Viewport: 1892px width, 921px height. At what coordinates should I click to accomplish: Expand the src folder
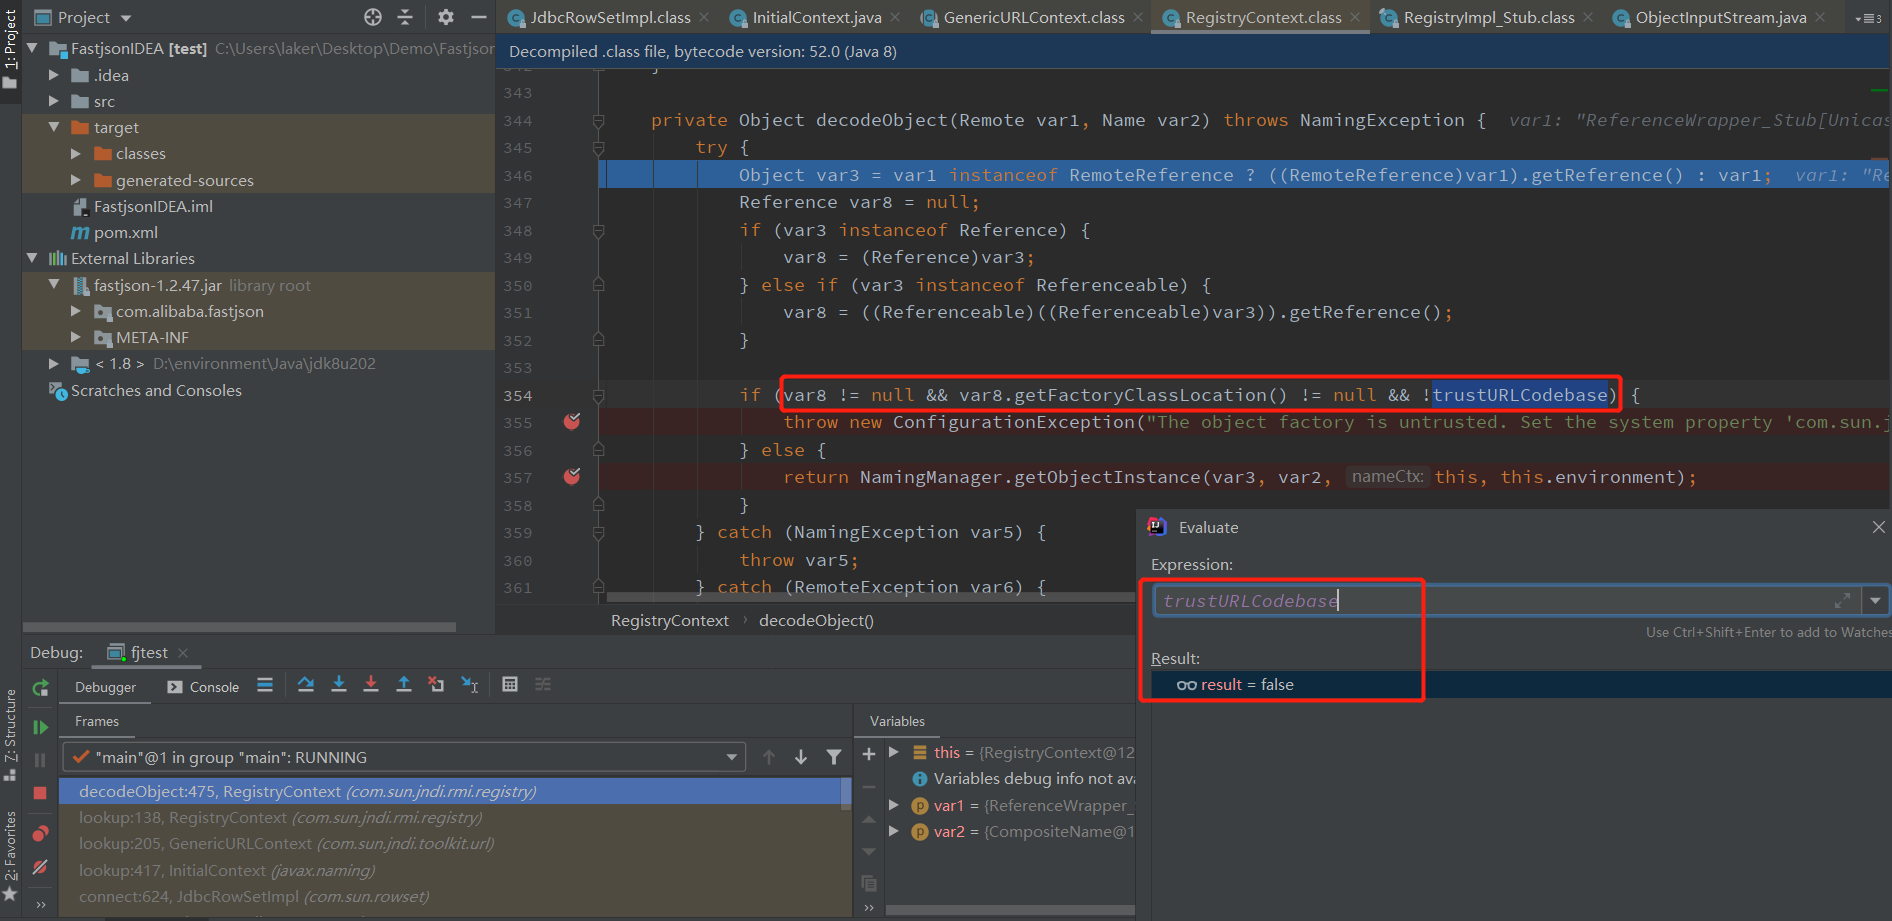(x=54, y=101)
